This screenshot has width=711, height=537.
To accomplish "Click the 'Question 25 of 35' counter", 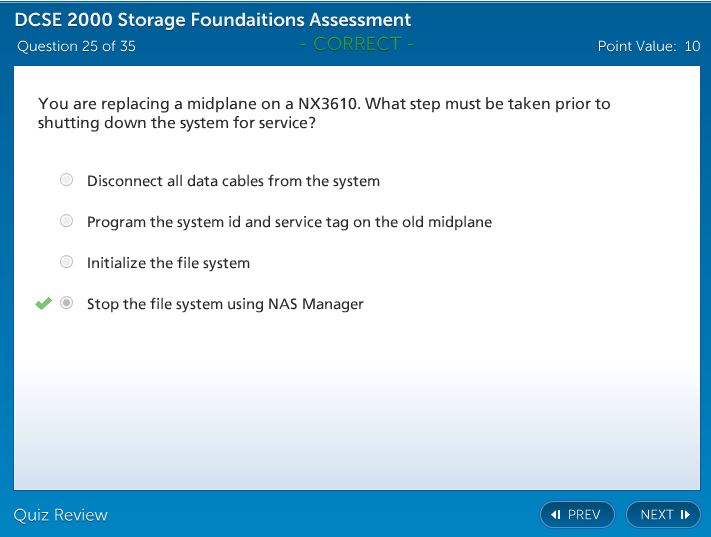I will [x=76, y=46].
